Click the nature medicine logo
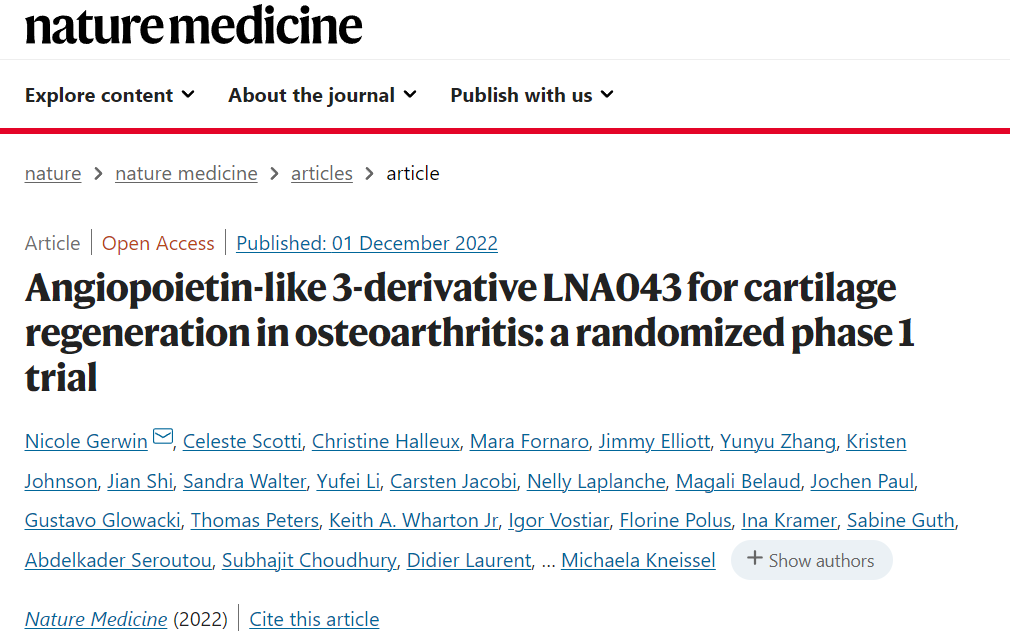Image resolution: width=1010 pixels, height=643 pixels. 193,26
